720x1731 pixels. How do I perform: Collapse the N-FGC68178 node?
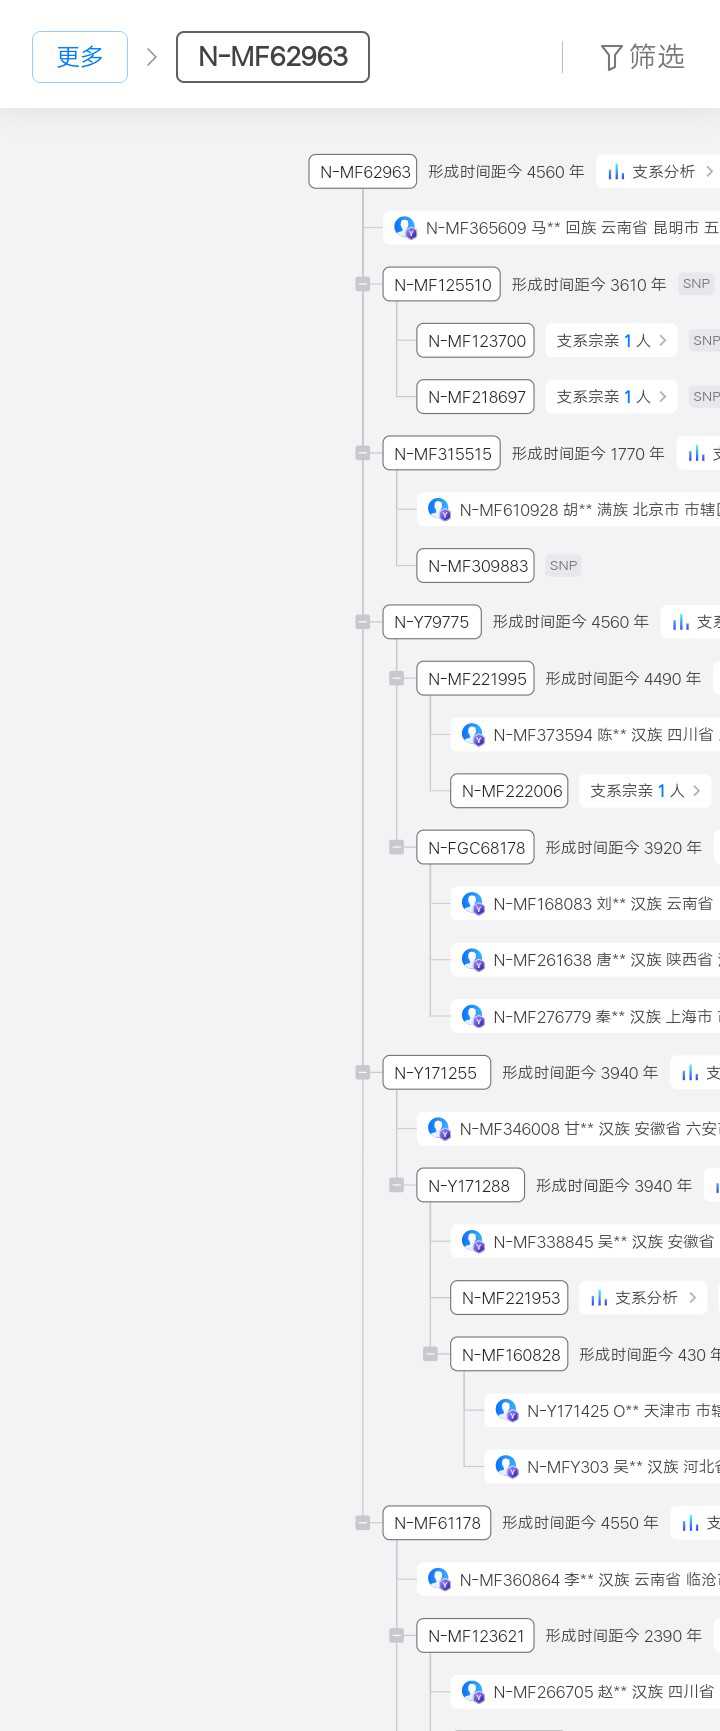click(397, 847)
